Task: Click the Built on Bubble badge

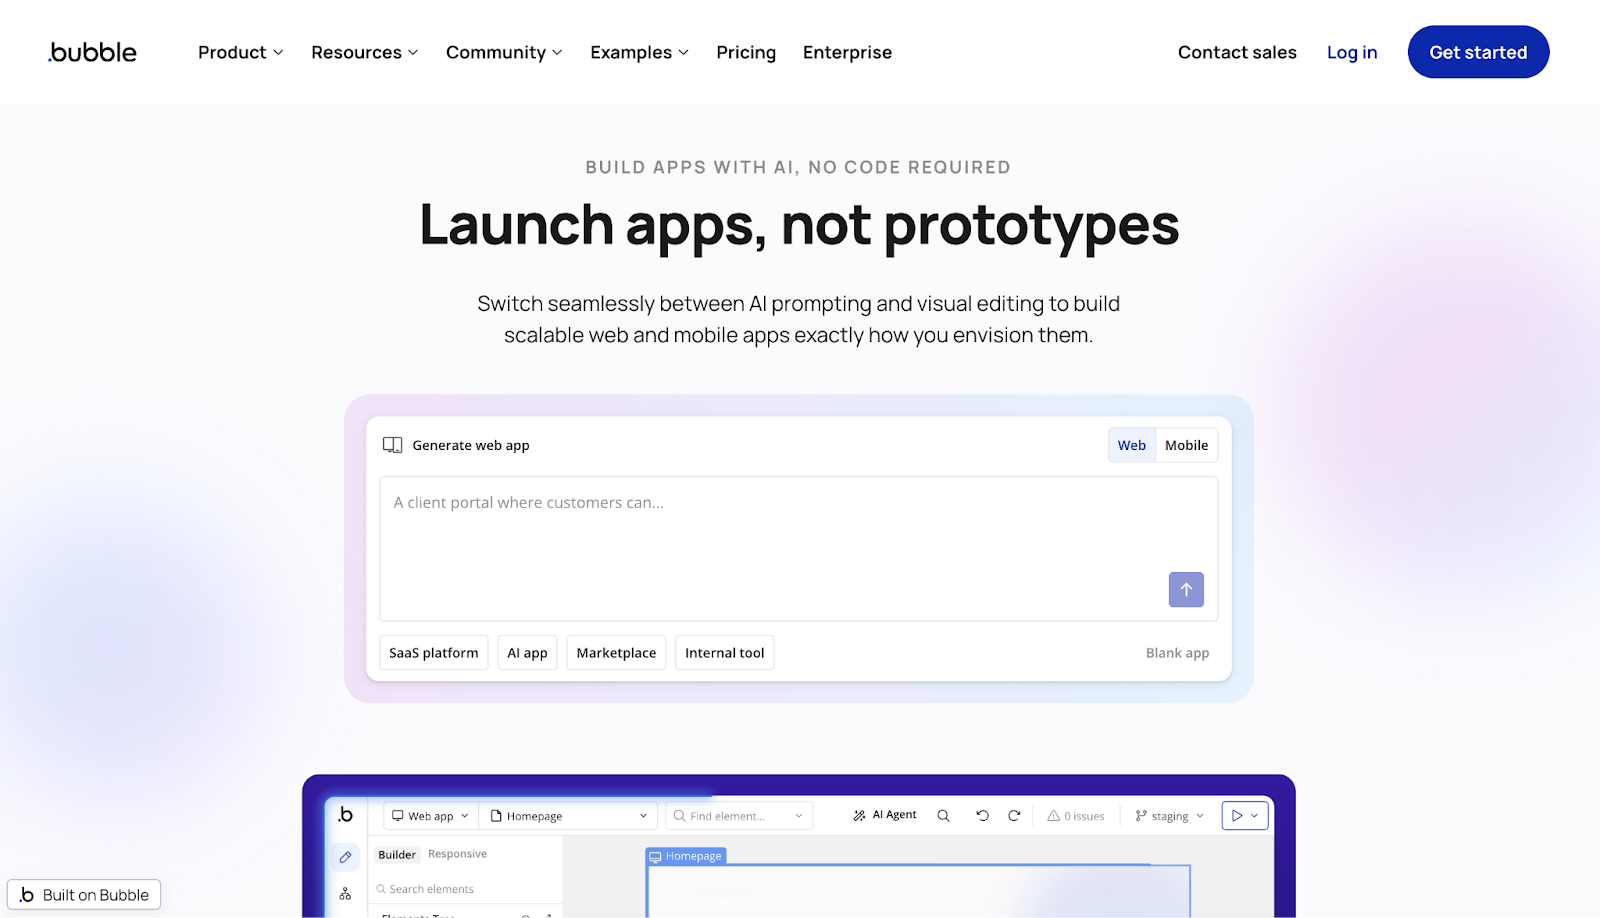Action: [x=84, y=895]
